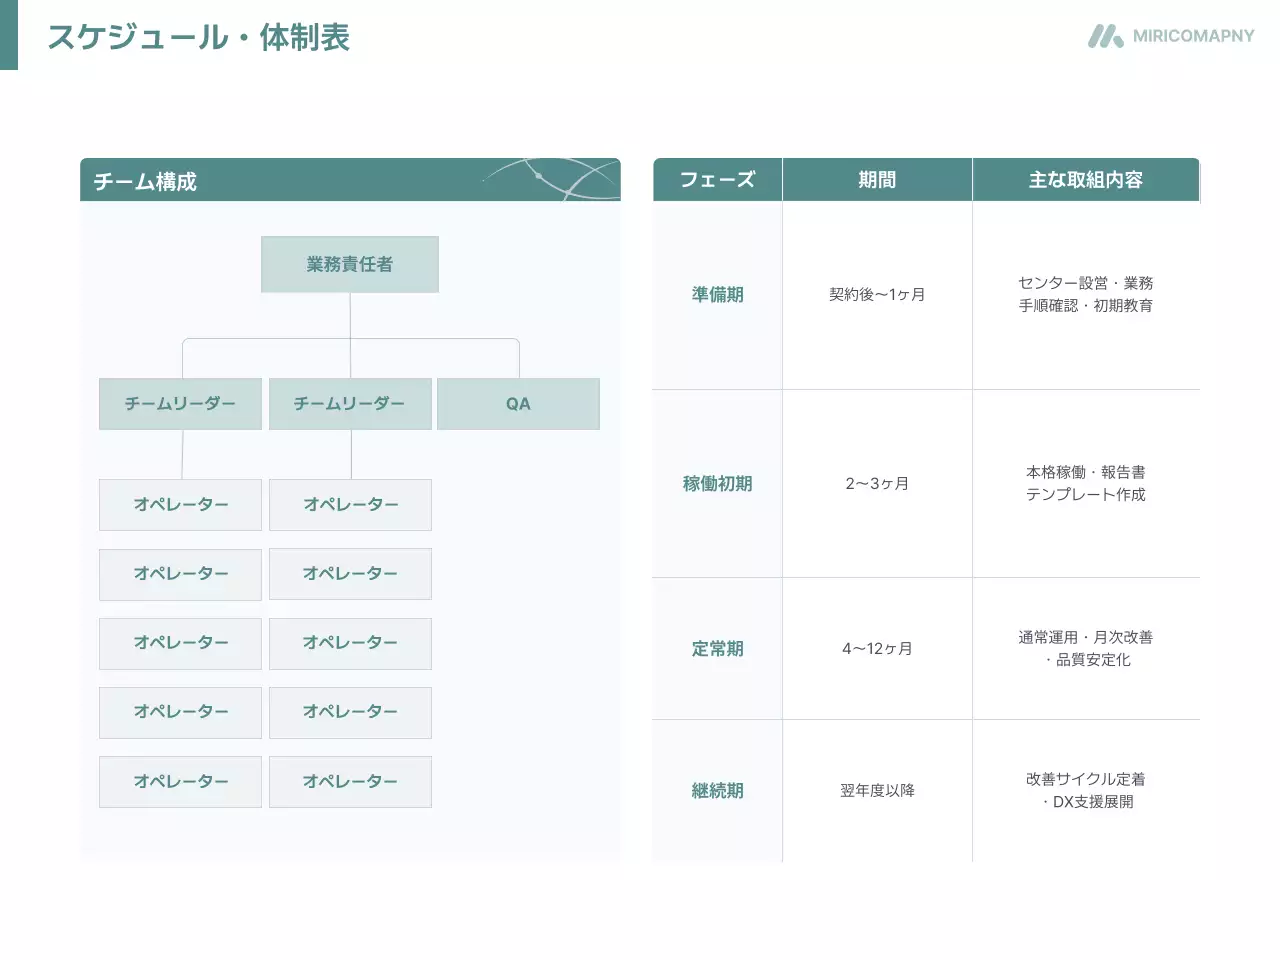Viewport: 1280px width, 960px height.
Task: Click the bottommost right オペレーター box
Action: tap(349, 781)
